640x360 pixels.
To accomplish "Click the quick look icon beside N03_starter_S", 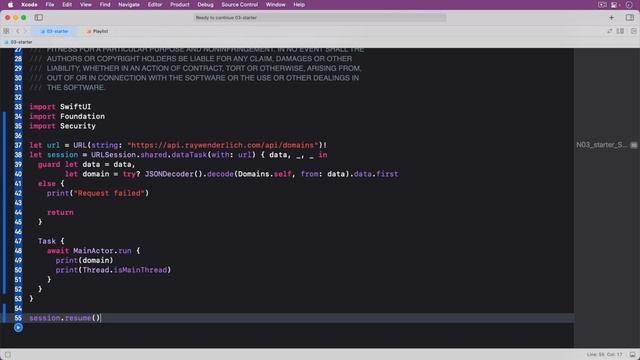I will tap(633, 145).
